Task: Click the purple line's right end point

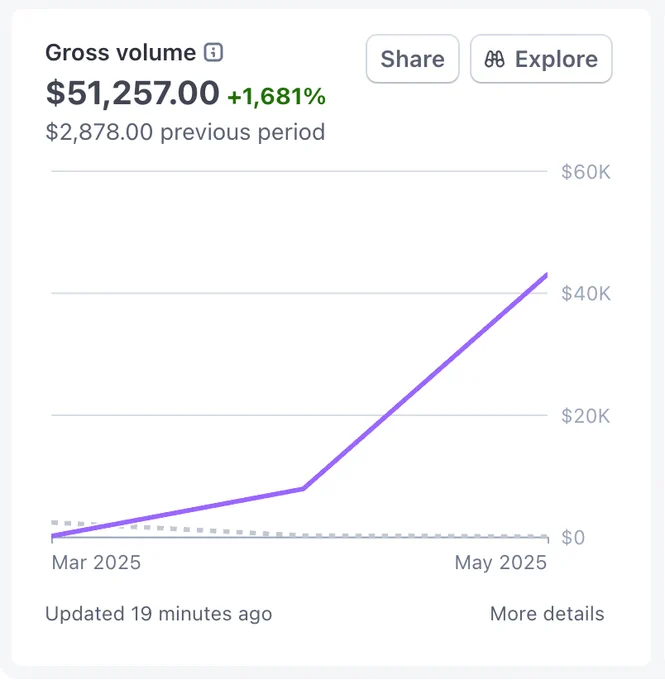Action: 546,275
